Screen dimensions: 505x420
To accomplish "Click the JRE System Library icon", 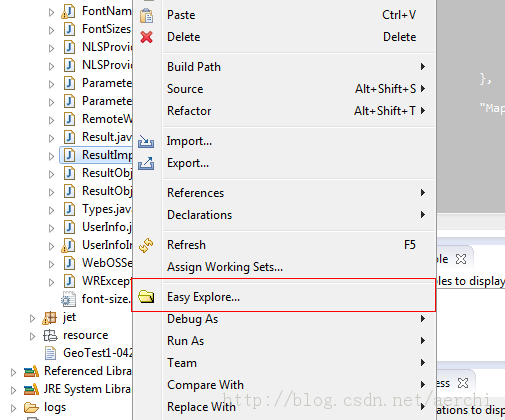I will click(x=31, y=389).
